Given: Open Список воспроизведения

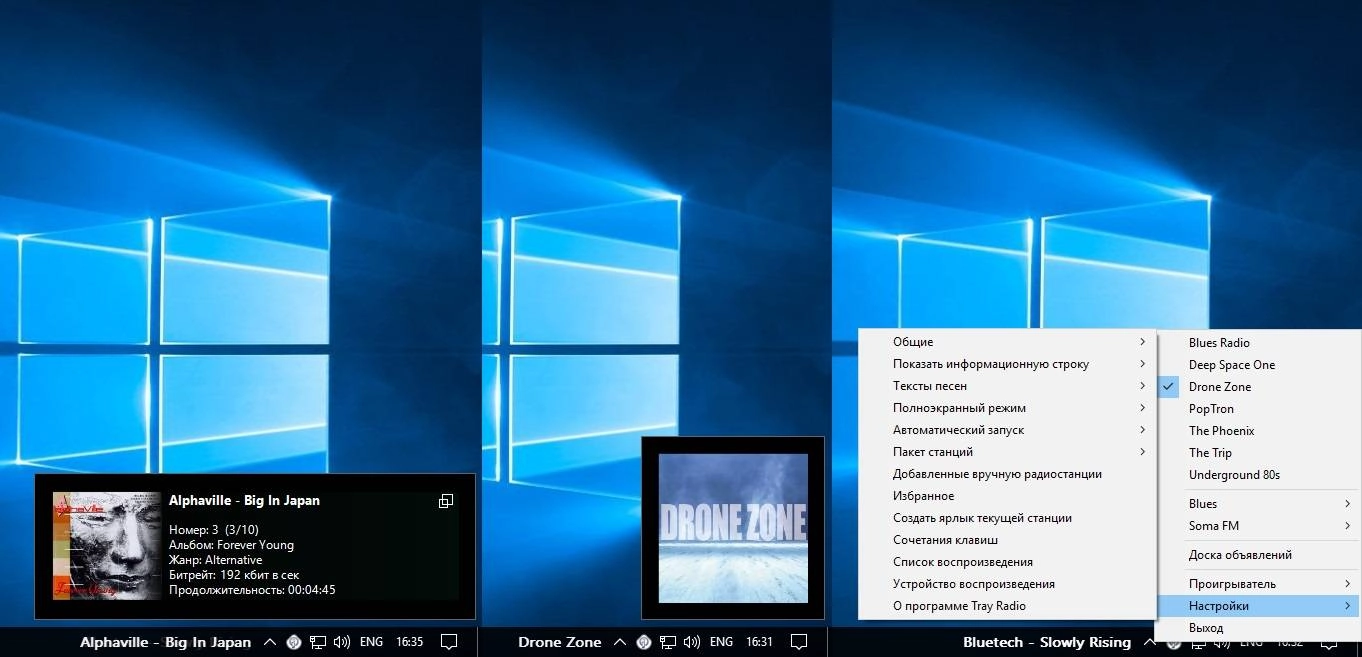Looking at the screenshot, I should click(x=1007, y=562).
